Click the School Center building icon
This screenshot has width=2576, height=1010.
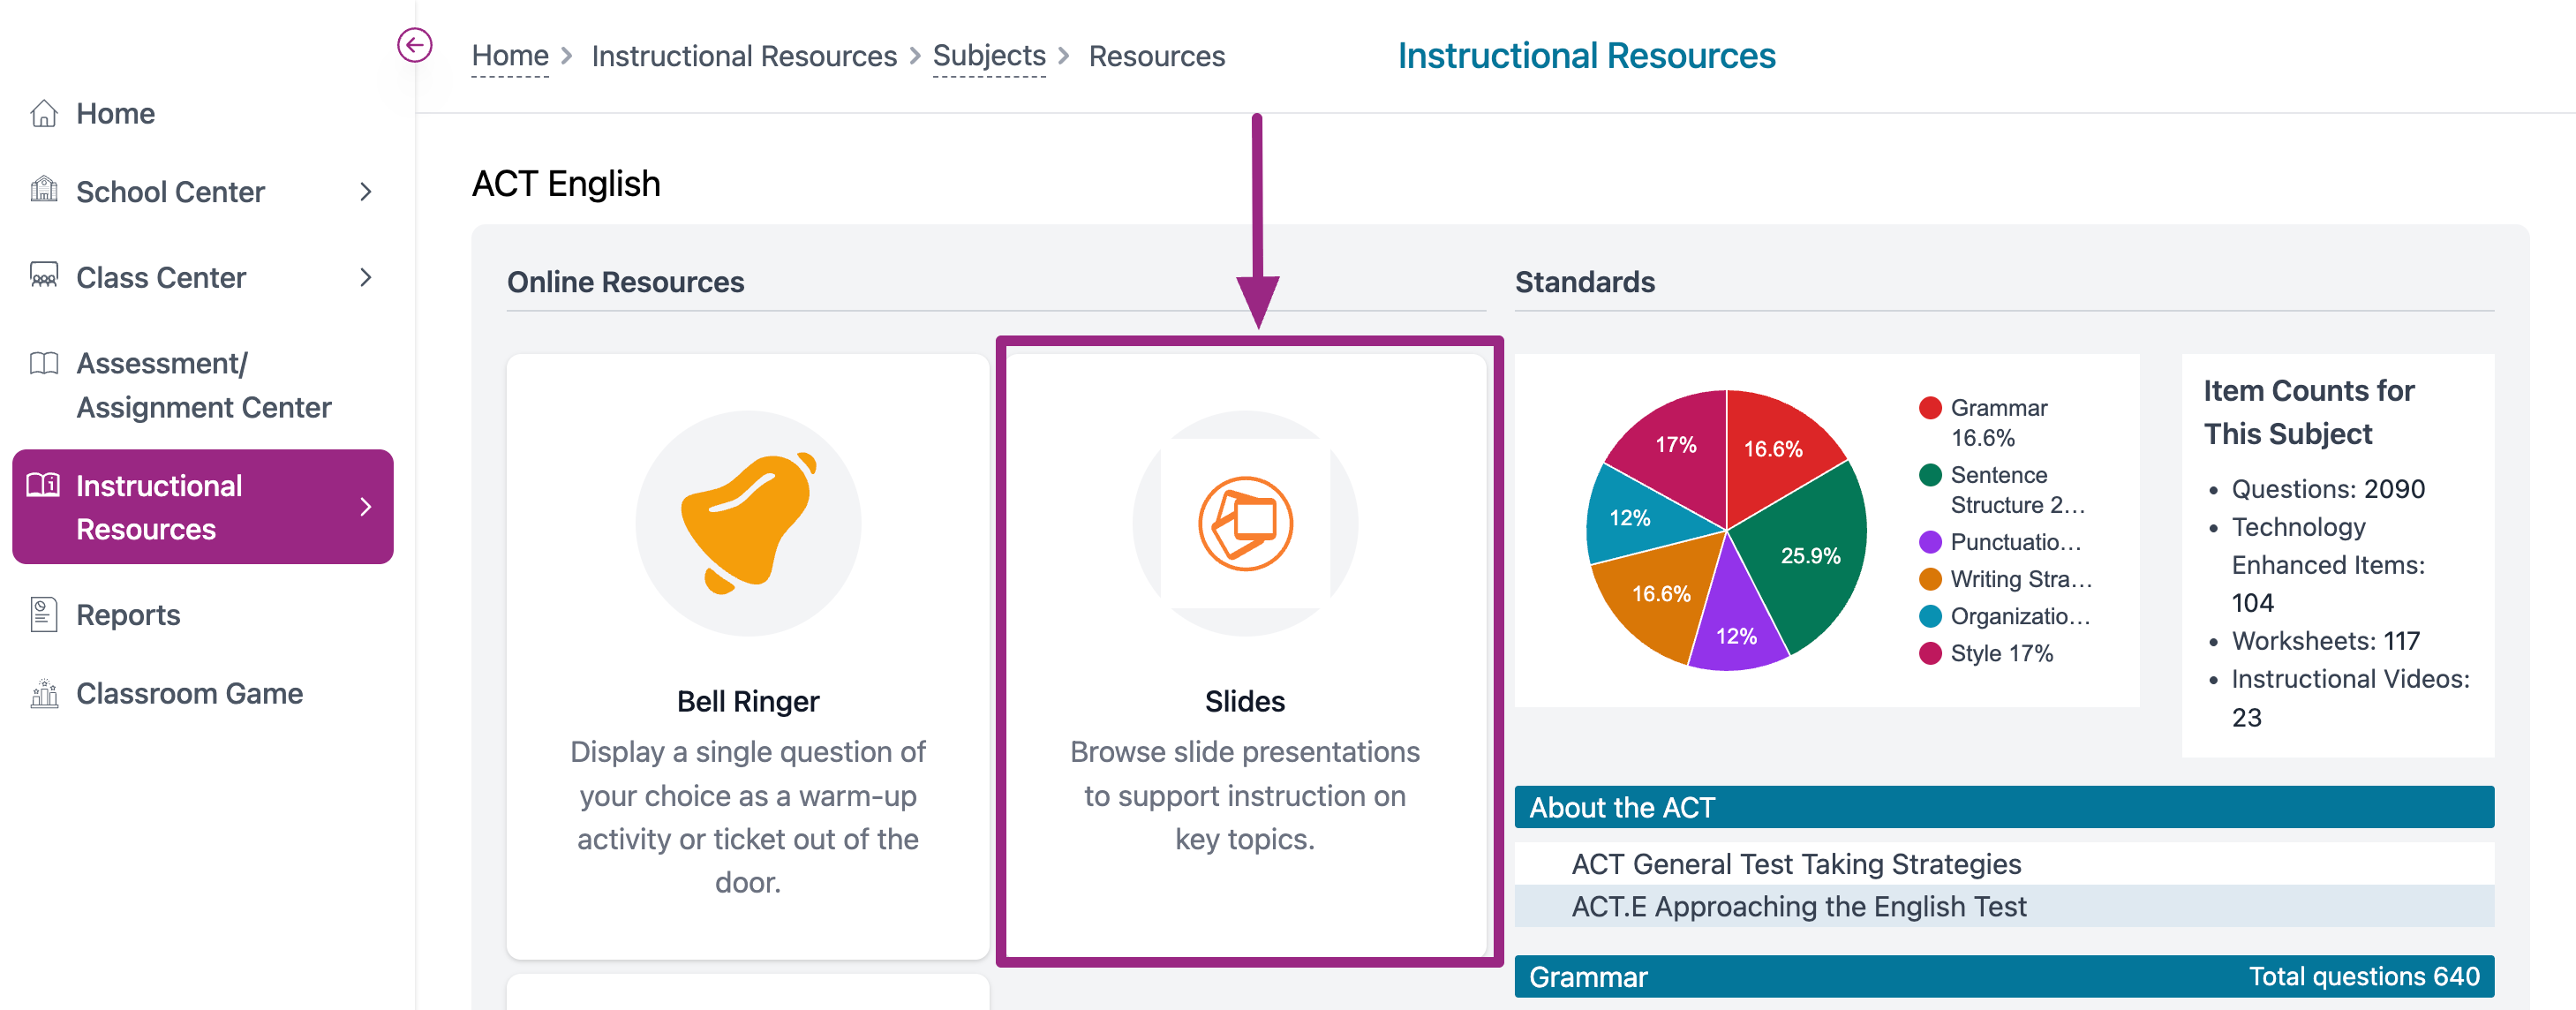pos(44,190)
